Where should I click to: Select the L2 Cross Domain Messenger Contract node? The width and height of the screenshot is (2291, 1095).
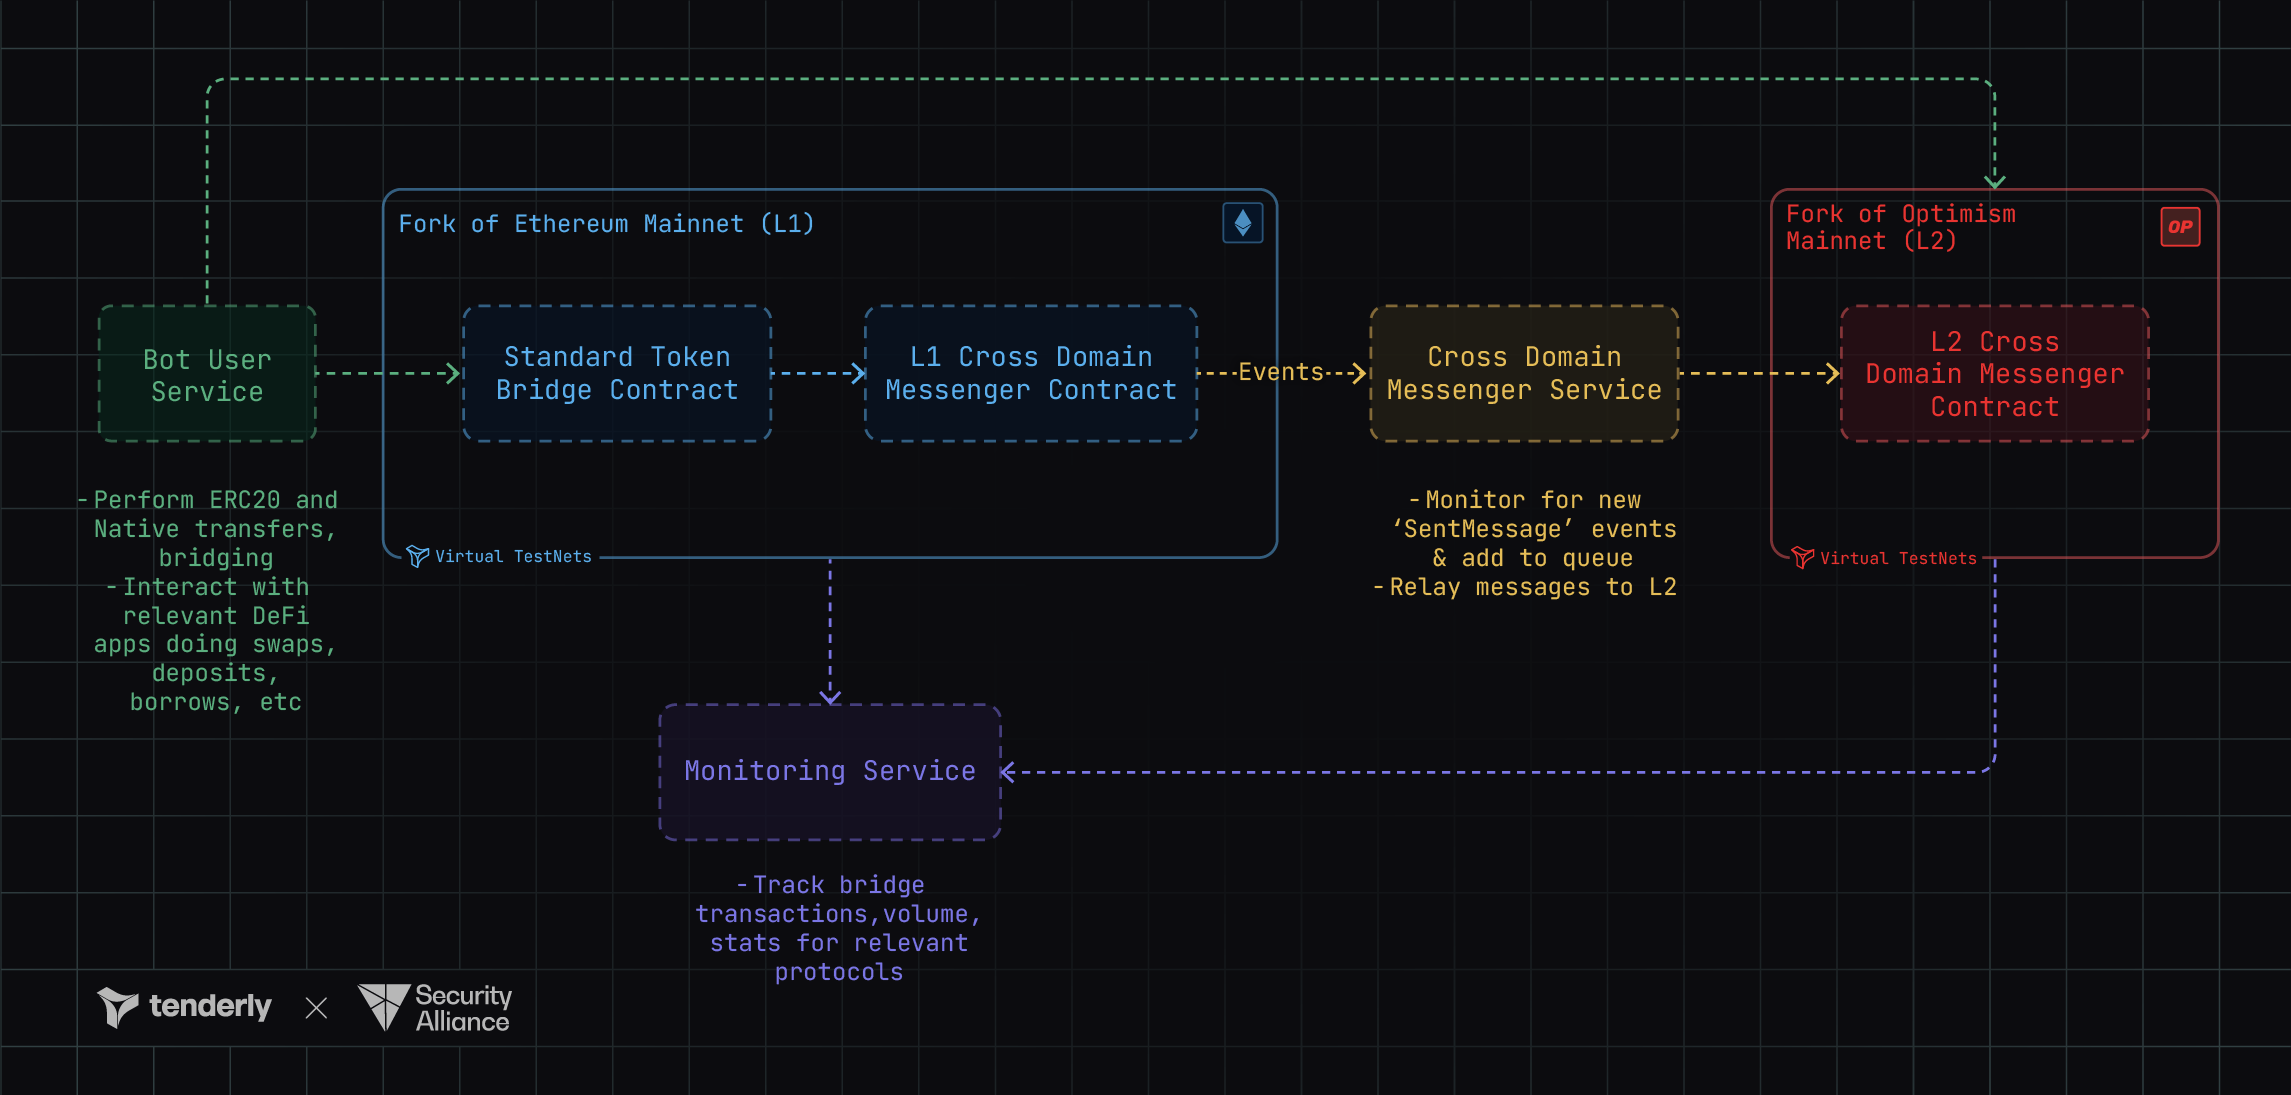click(1994, 374)
